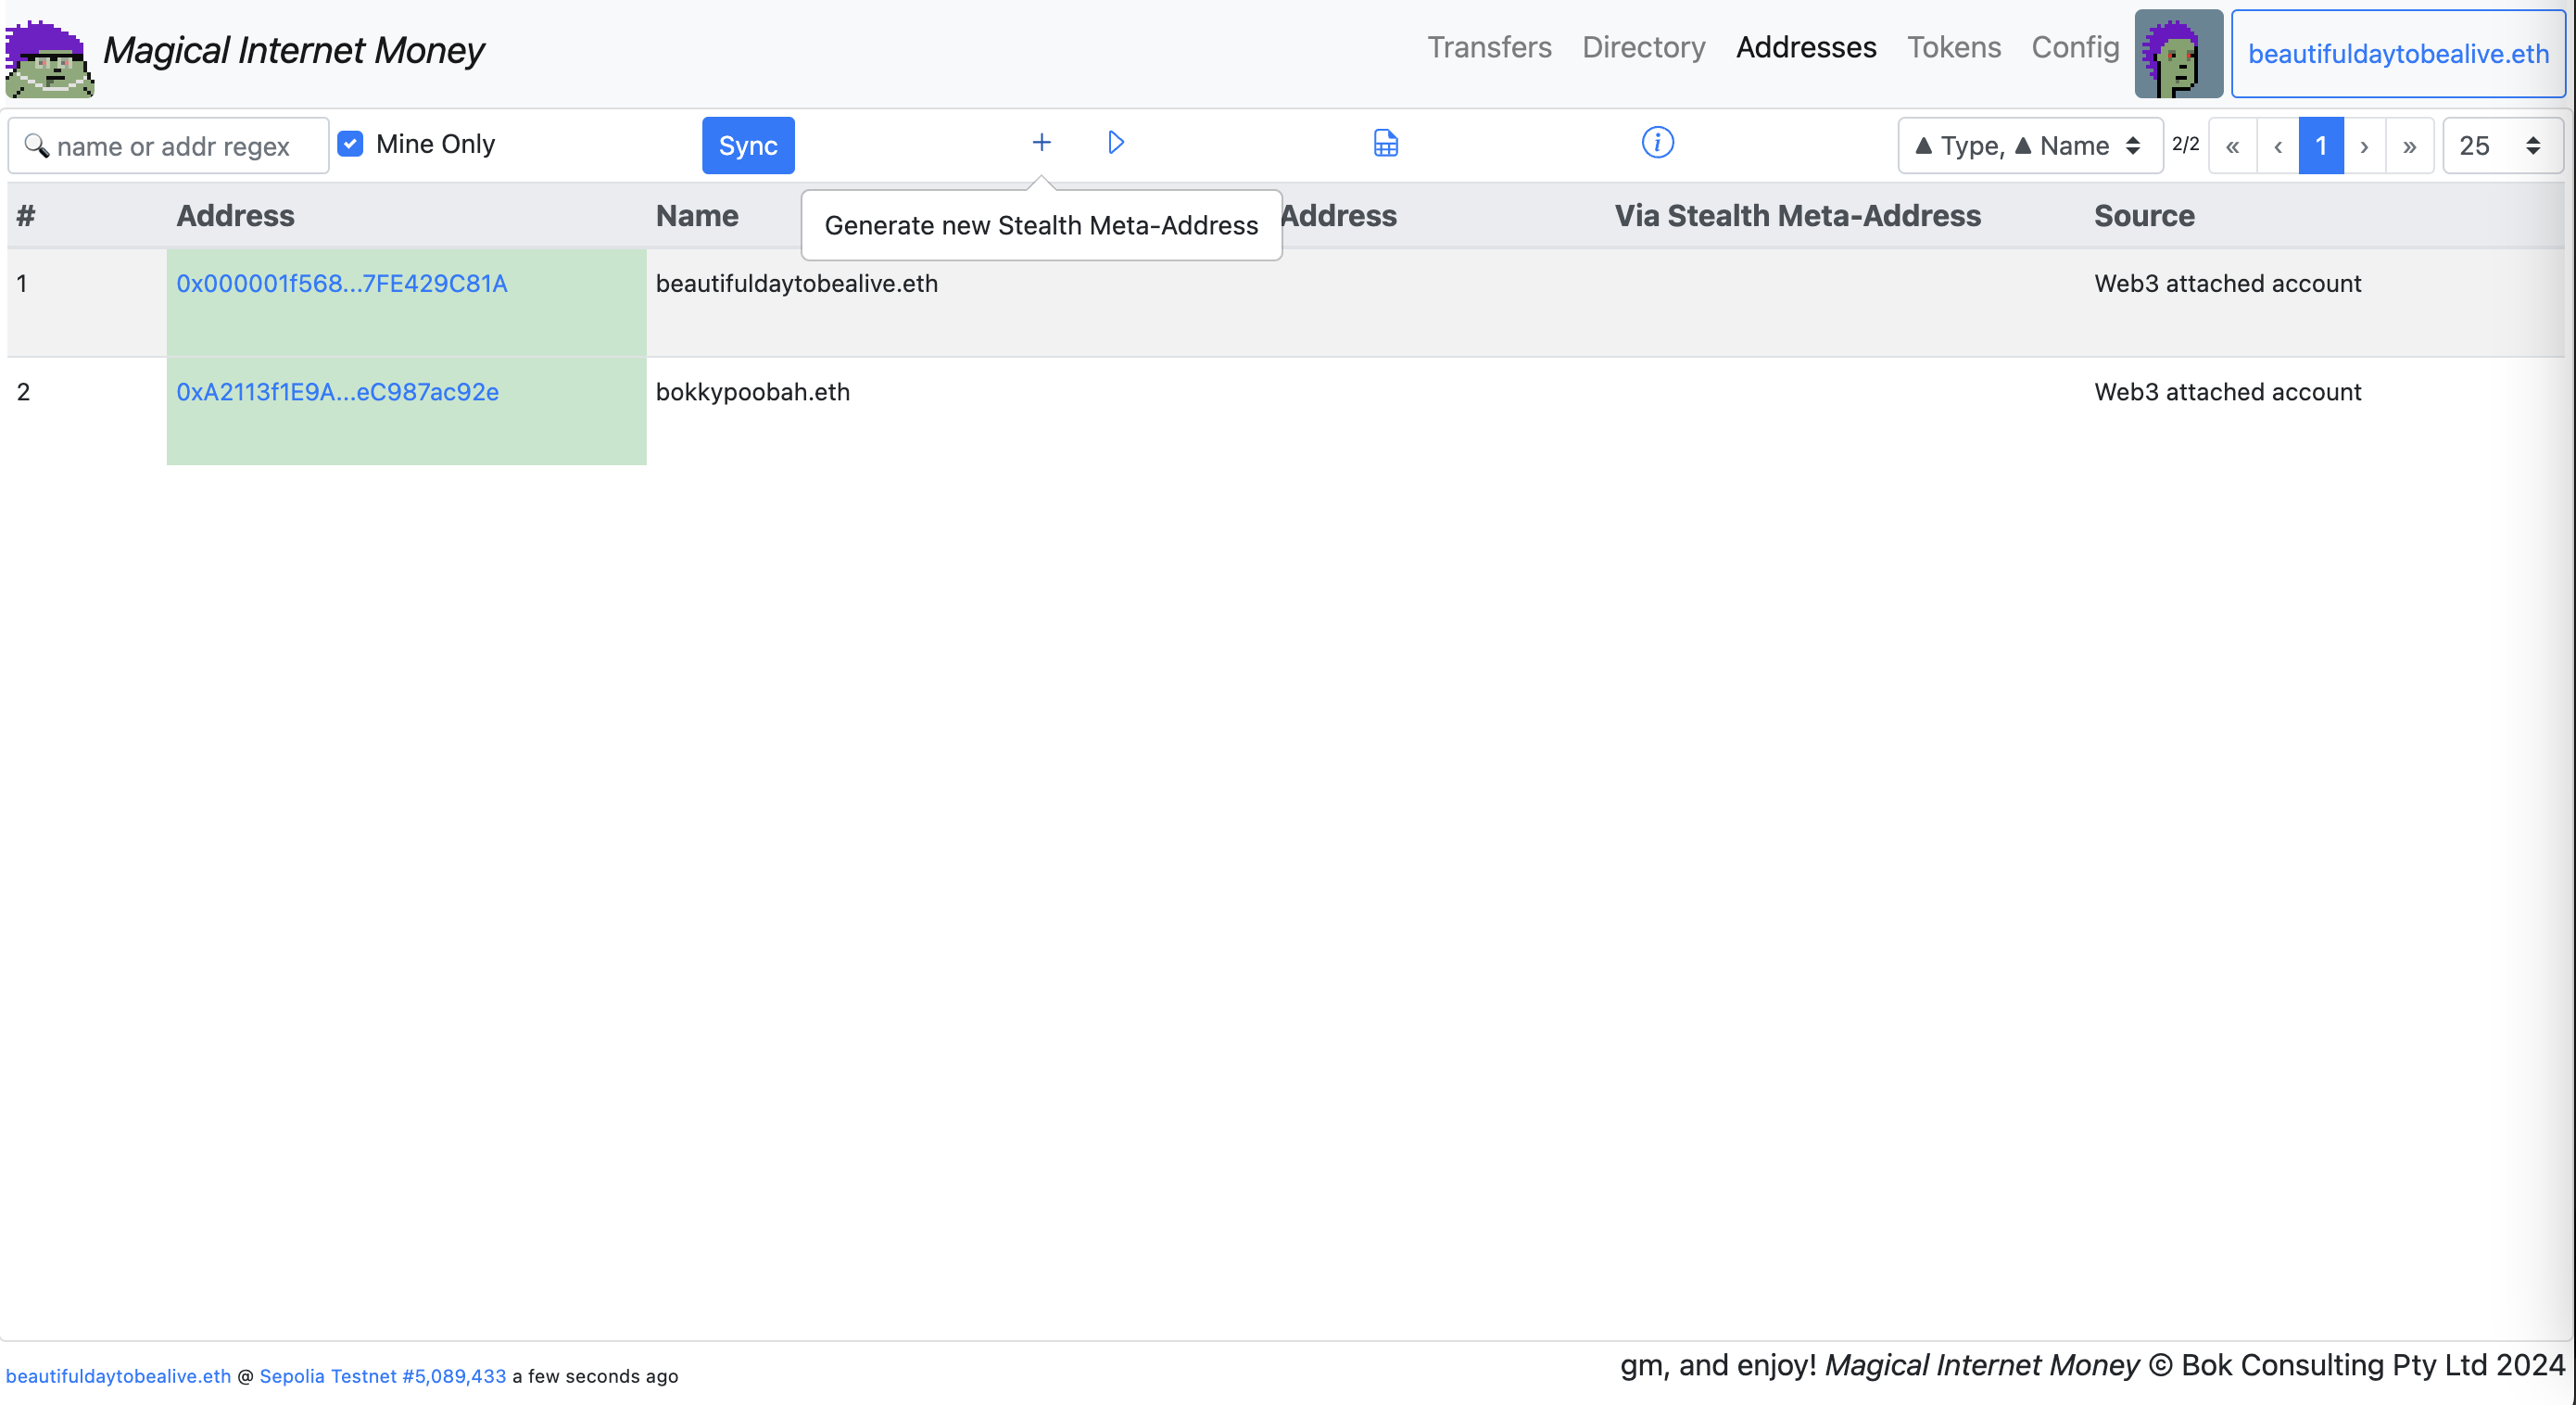Click the plus icon for new Stealth Meta-Address
The height and width of the screenshot is (1405, 2576).
click(1041, 143)
